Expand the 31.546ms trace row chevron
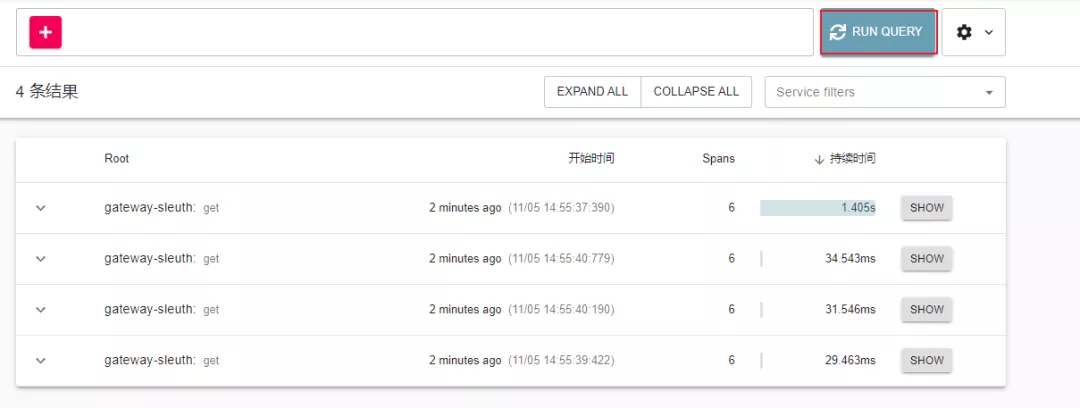Image resolution: width=1080 pixels, height=408 pixels. 41,309
